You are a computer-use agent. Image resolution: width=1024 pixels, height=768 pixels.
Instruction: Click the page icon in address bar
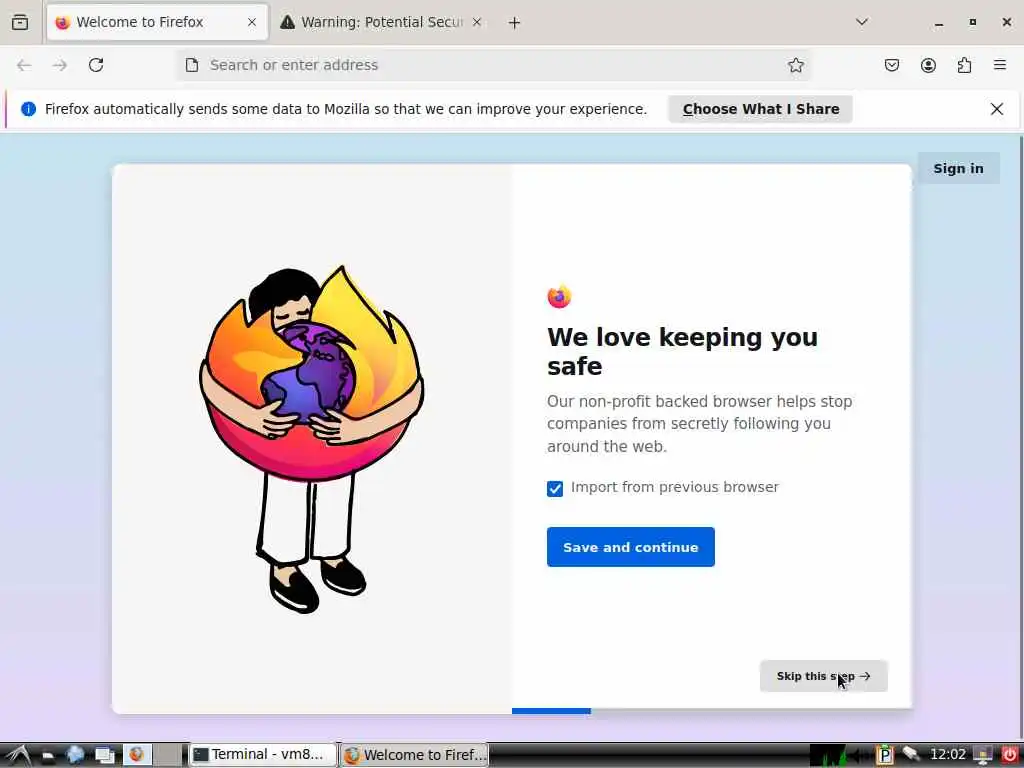click(191, 65)
